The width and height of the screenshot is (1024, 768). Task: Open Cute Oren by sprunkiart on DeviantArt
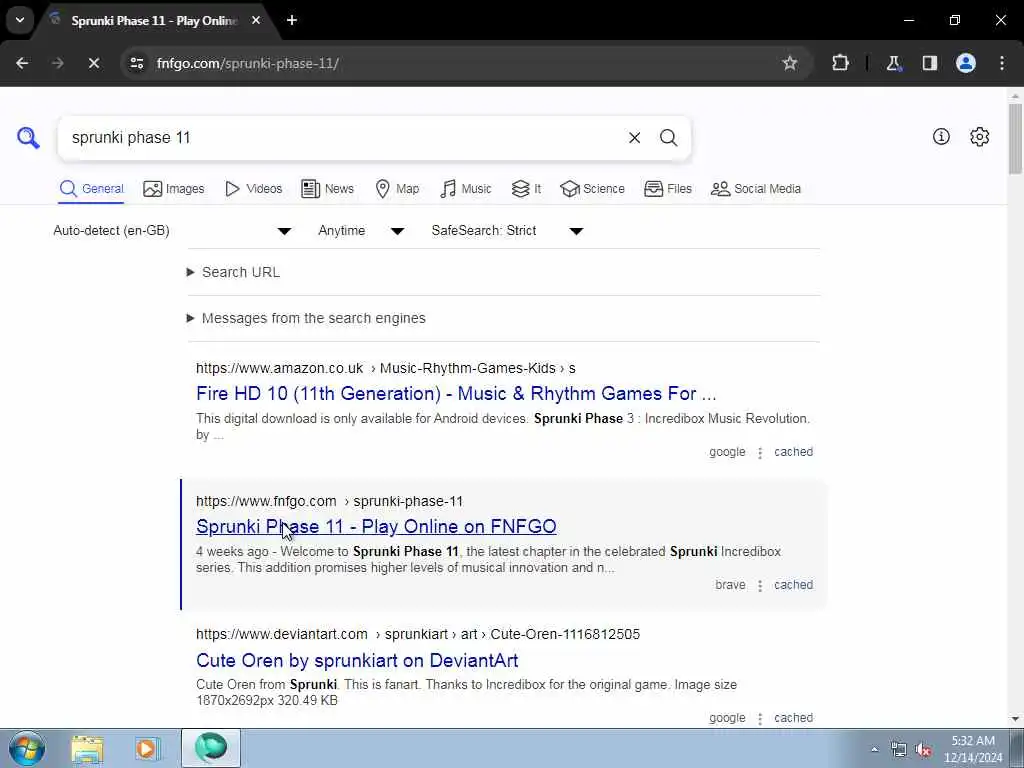pyautogui.click(x=357, y=660)
